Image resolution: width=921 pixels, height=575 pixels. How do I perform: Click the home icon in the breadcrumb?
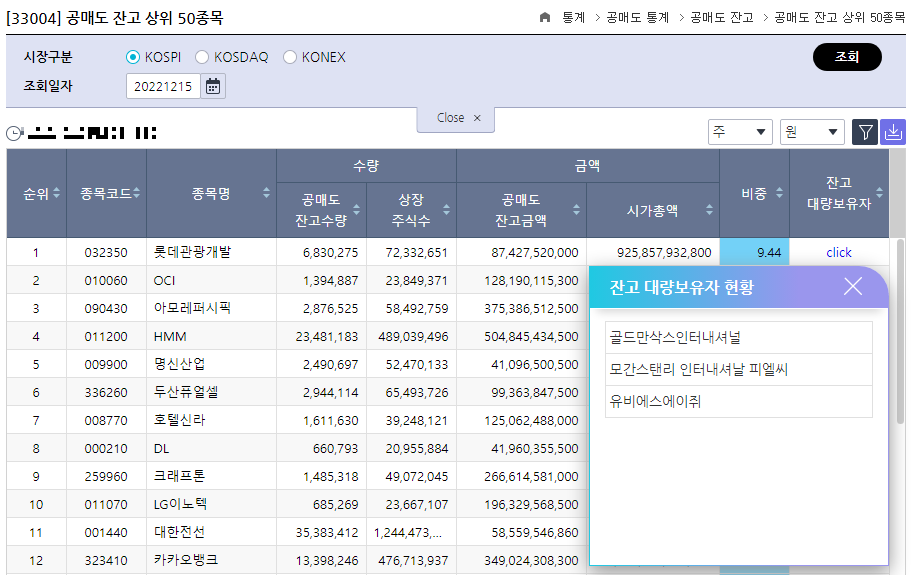(544, 17)
